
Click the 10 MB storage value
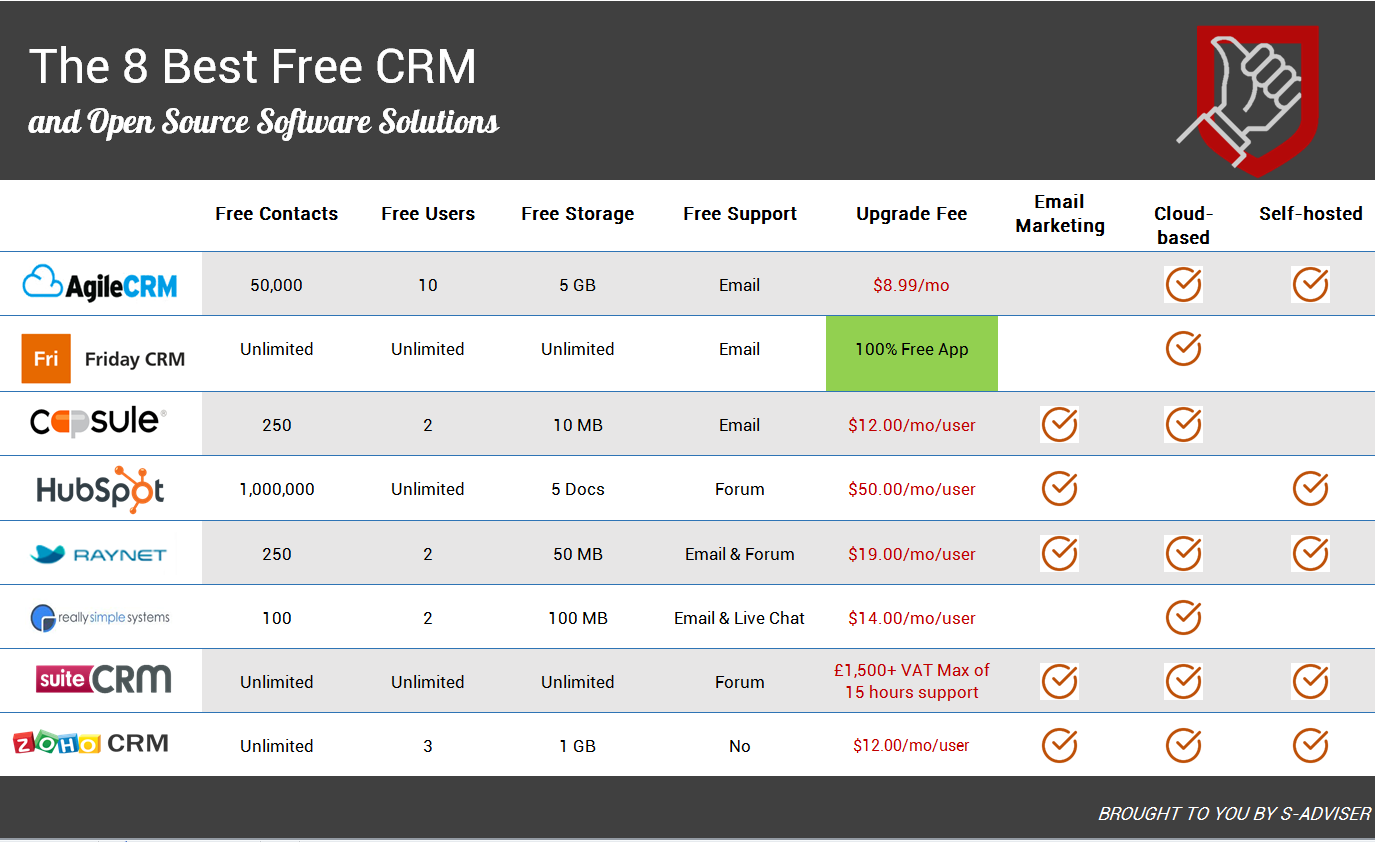click(578, 425)
